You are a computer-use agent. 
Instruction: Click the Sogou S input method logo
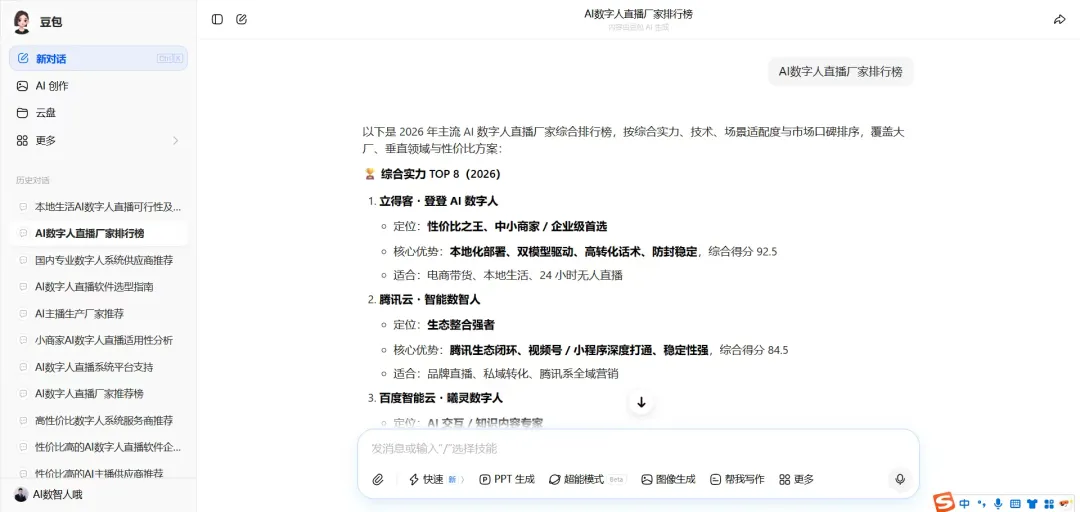pos(944,502)
